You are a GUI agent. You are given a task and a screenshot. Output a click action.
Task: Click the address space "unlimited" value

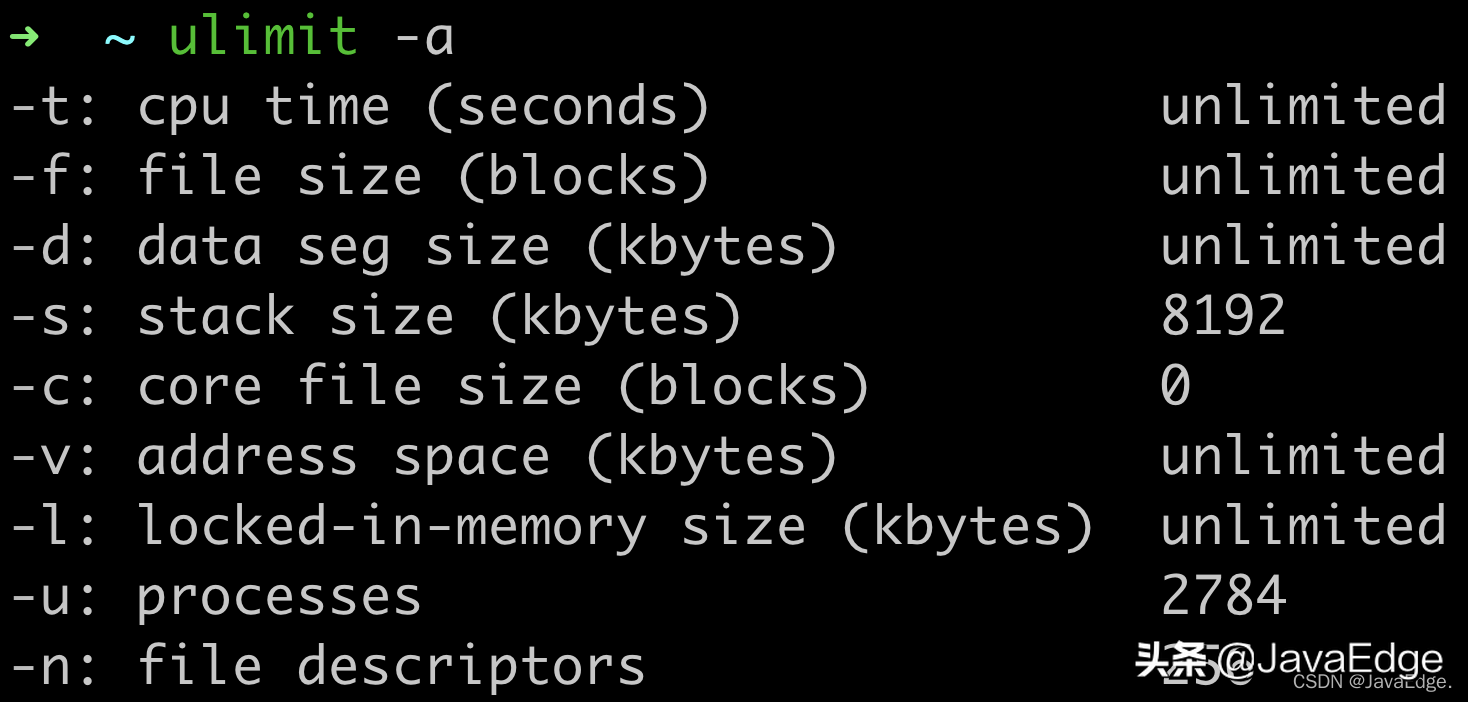pos(1302,457)
